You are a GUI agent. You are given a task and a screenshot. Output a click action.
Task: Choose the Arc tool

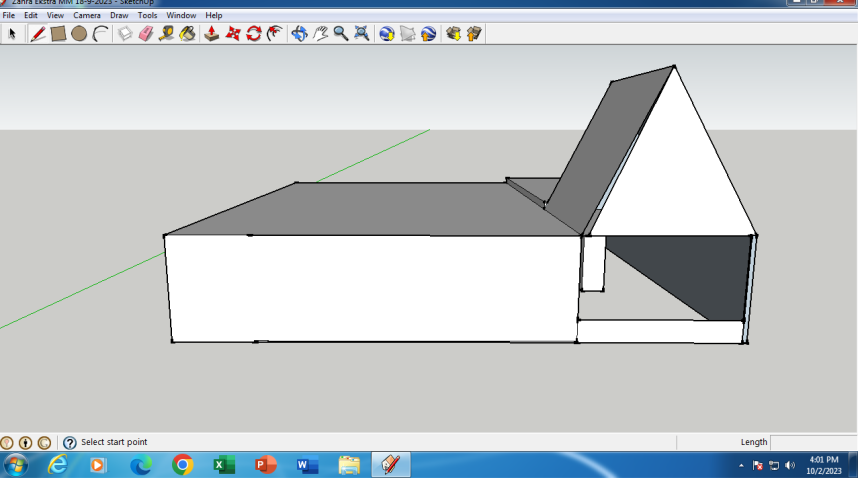[x=100, y=34]
